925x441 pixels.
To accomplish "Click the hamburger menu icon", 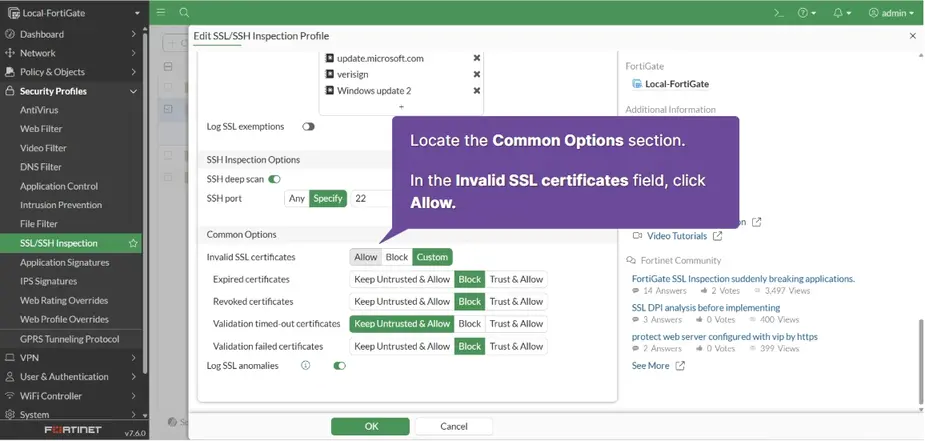I will 161,12.
